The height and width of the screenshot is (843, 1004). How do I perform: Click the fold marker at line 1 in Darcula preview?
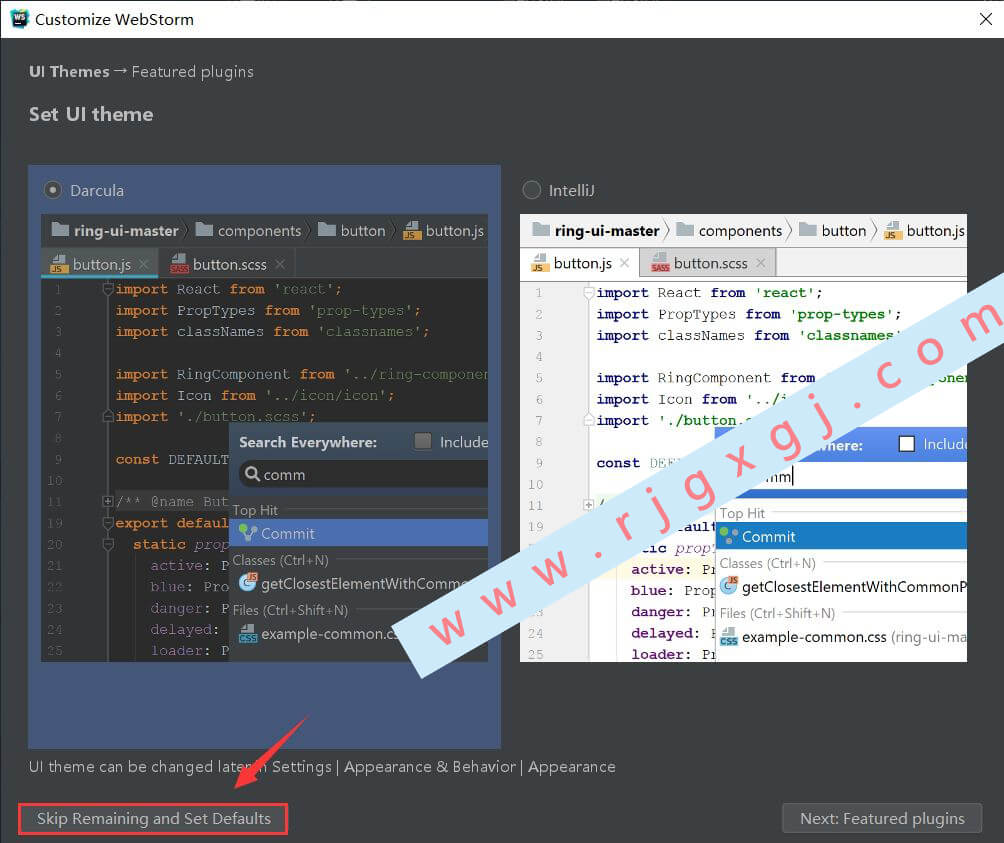click(108, 289)
